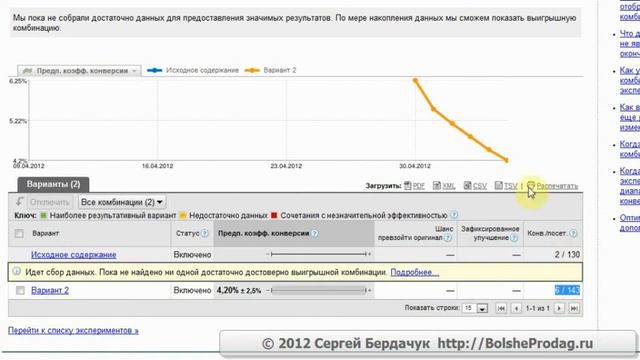Click the Распечатать print link
640x360 pixels.
point(557,186)
